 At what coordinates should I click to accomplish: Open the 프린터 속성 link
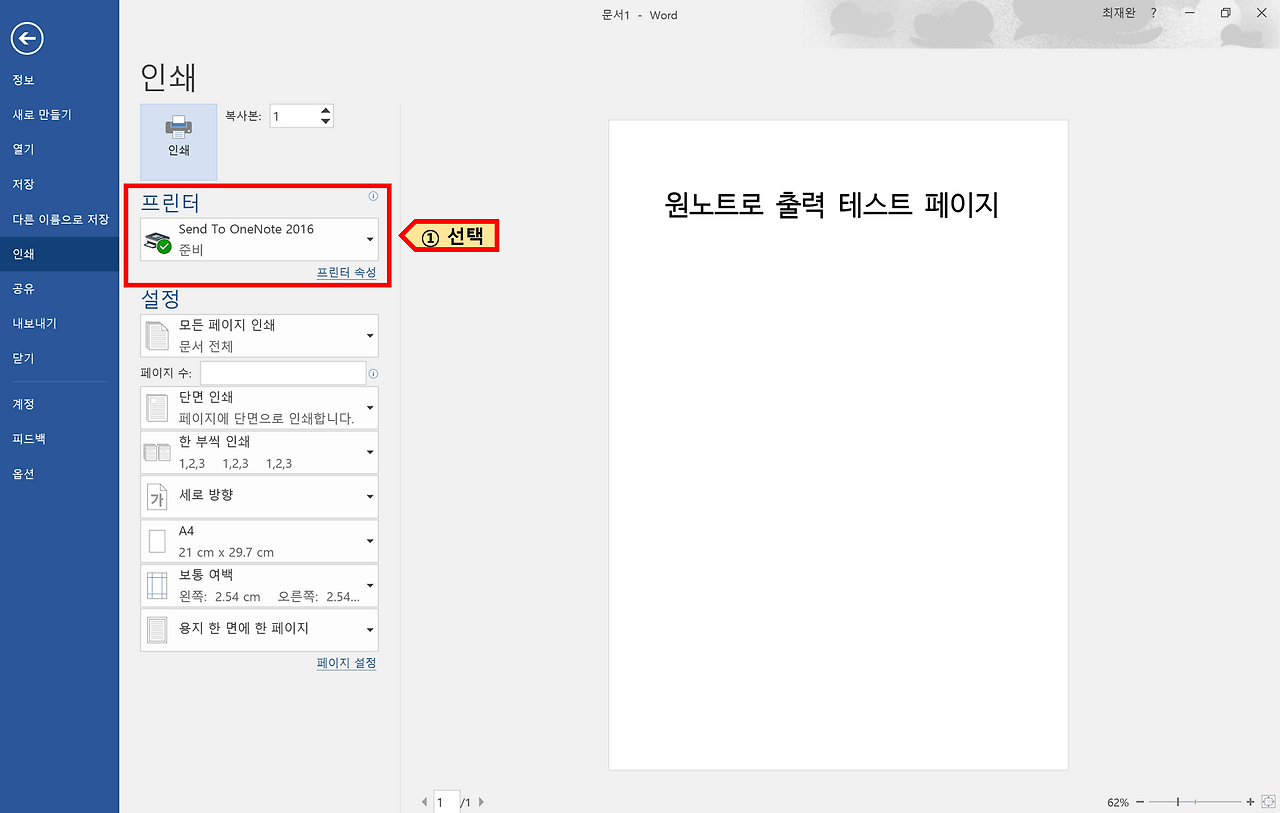coord(346,271)
